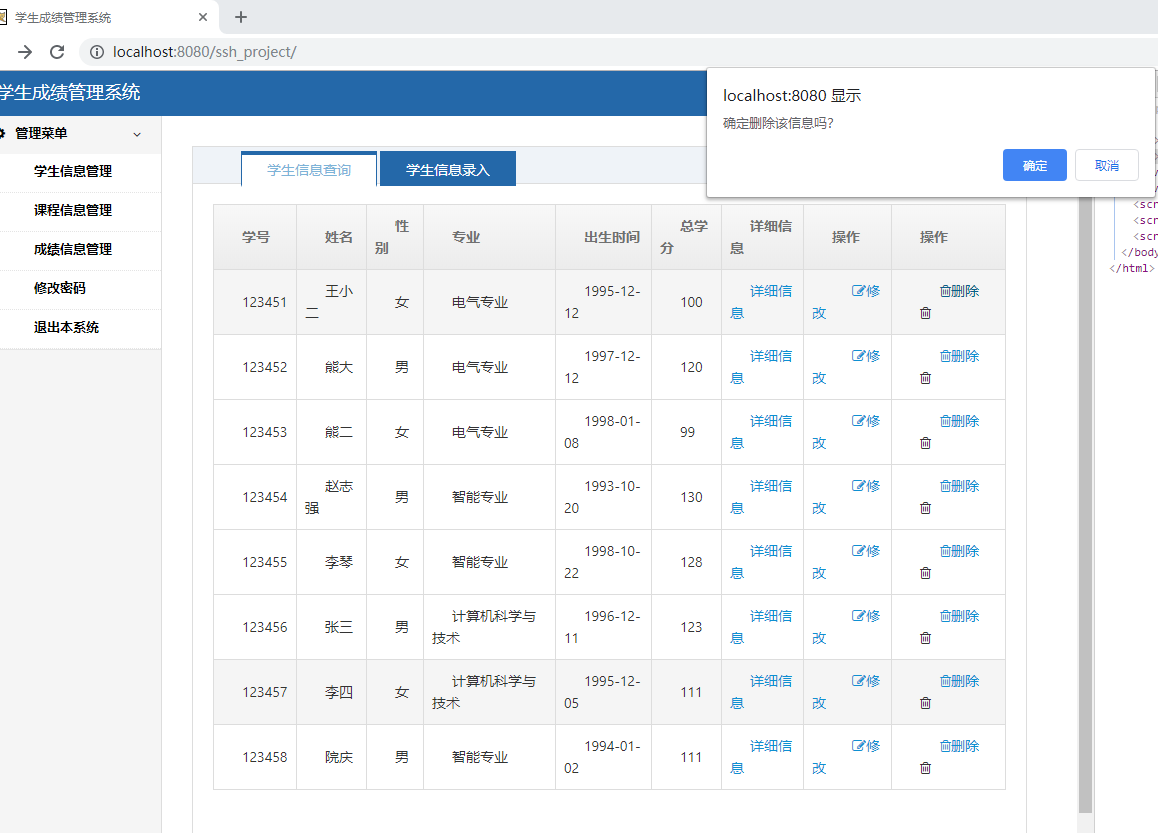Image resolution: width=1158 pixels, height=833 pixels.
Task: Open 详细信息 for student 123458
Action: [x=761, y=757]
